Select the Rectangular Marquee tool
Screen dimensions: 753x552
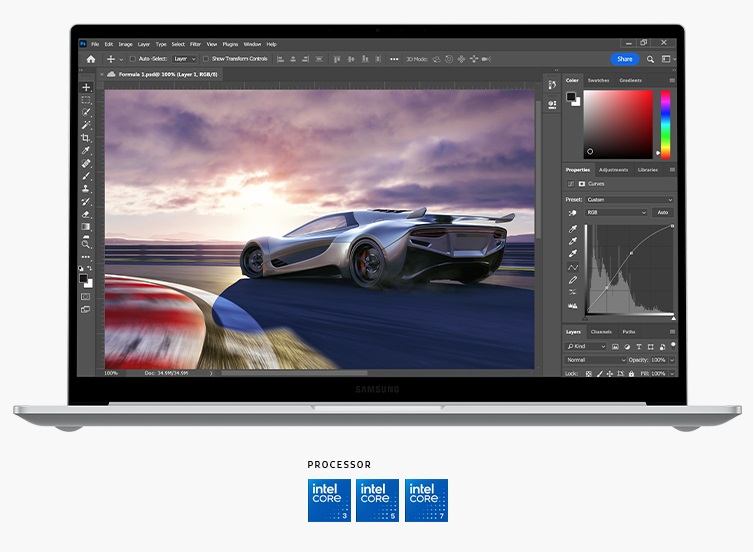click(x=86, y=100)
